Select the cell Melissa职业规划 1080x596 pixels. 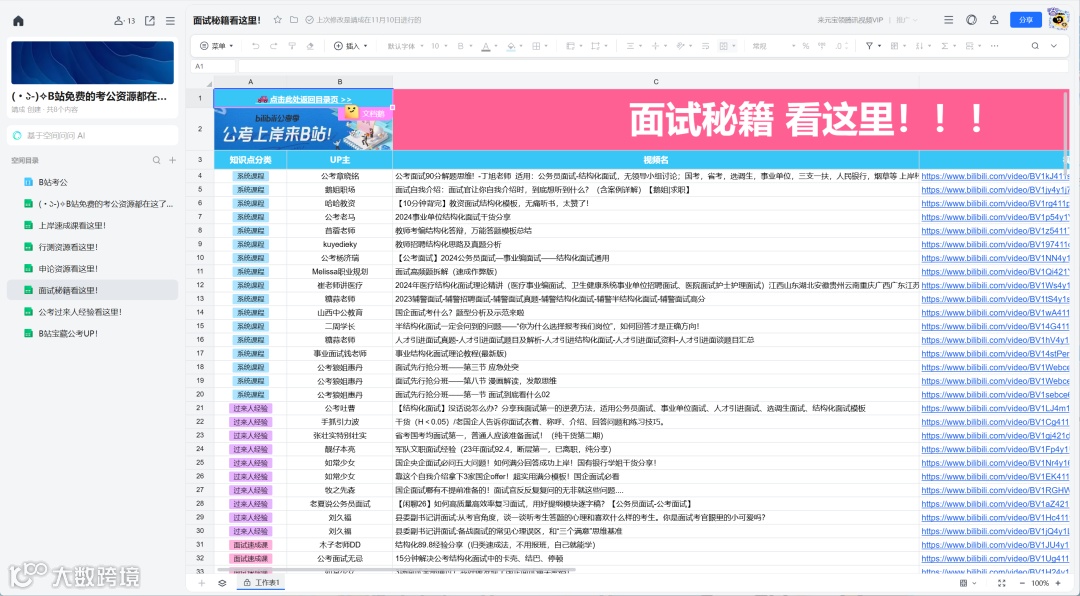[x=340, y=271]
